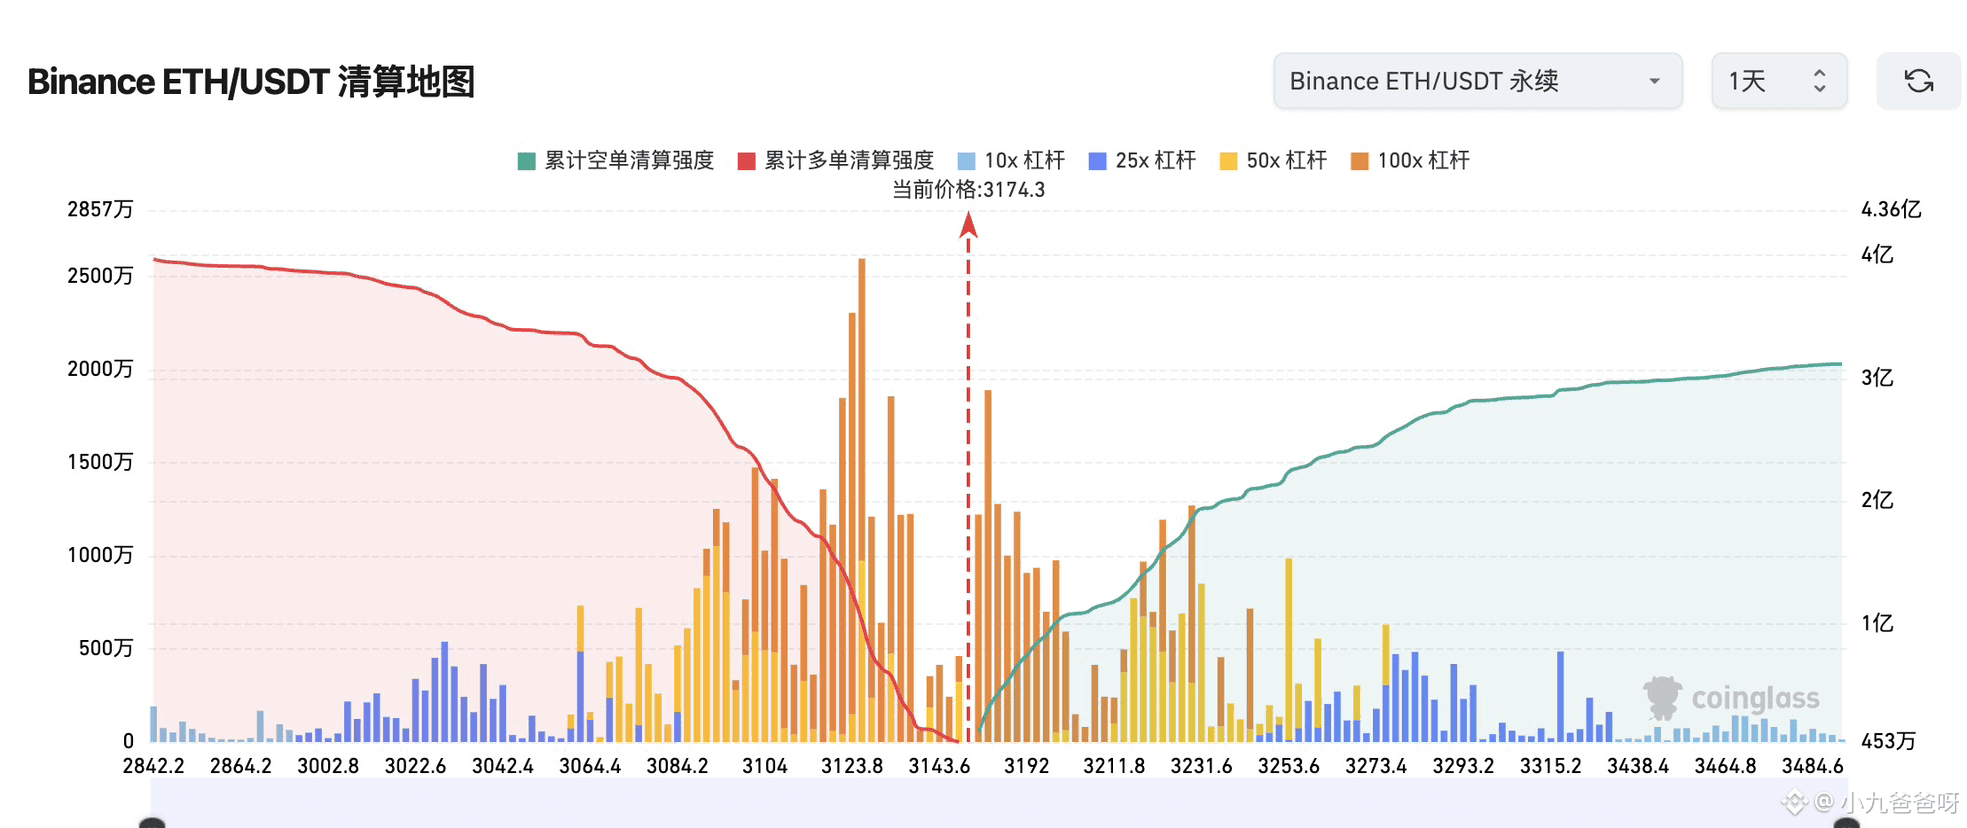Image resolution: width=1967 pixels, height=828 pixels.
Task: Click the coinglass watermark logo
Action: pos(1731,698)
